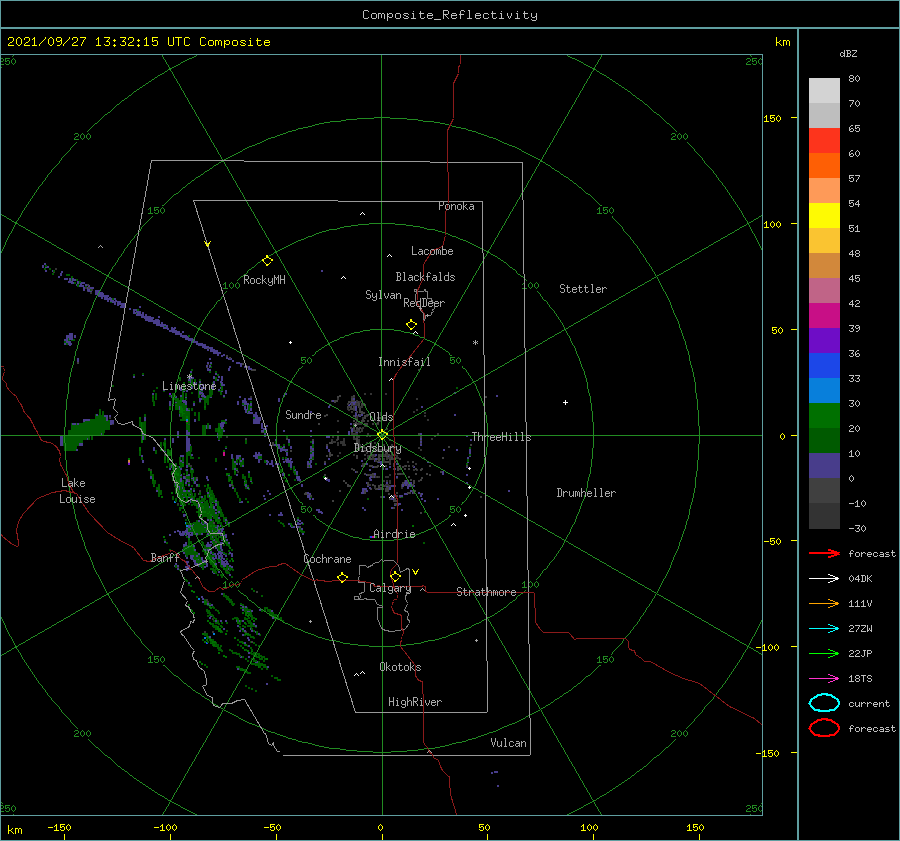Screen dimensions: 900x841
Task: Select the purple 36-39 dBZ swatch
Action: tap(824, 341)
